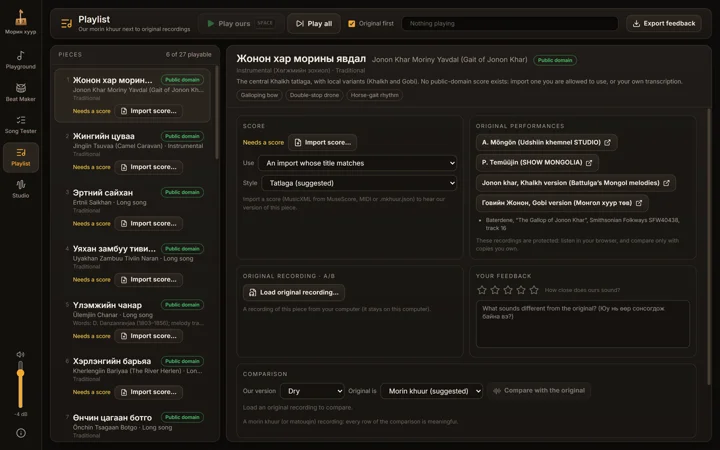Click Compare with the original button
The height and width of the screenshot is (450, 720).
[x=540, y=391]
